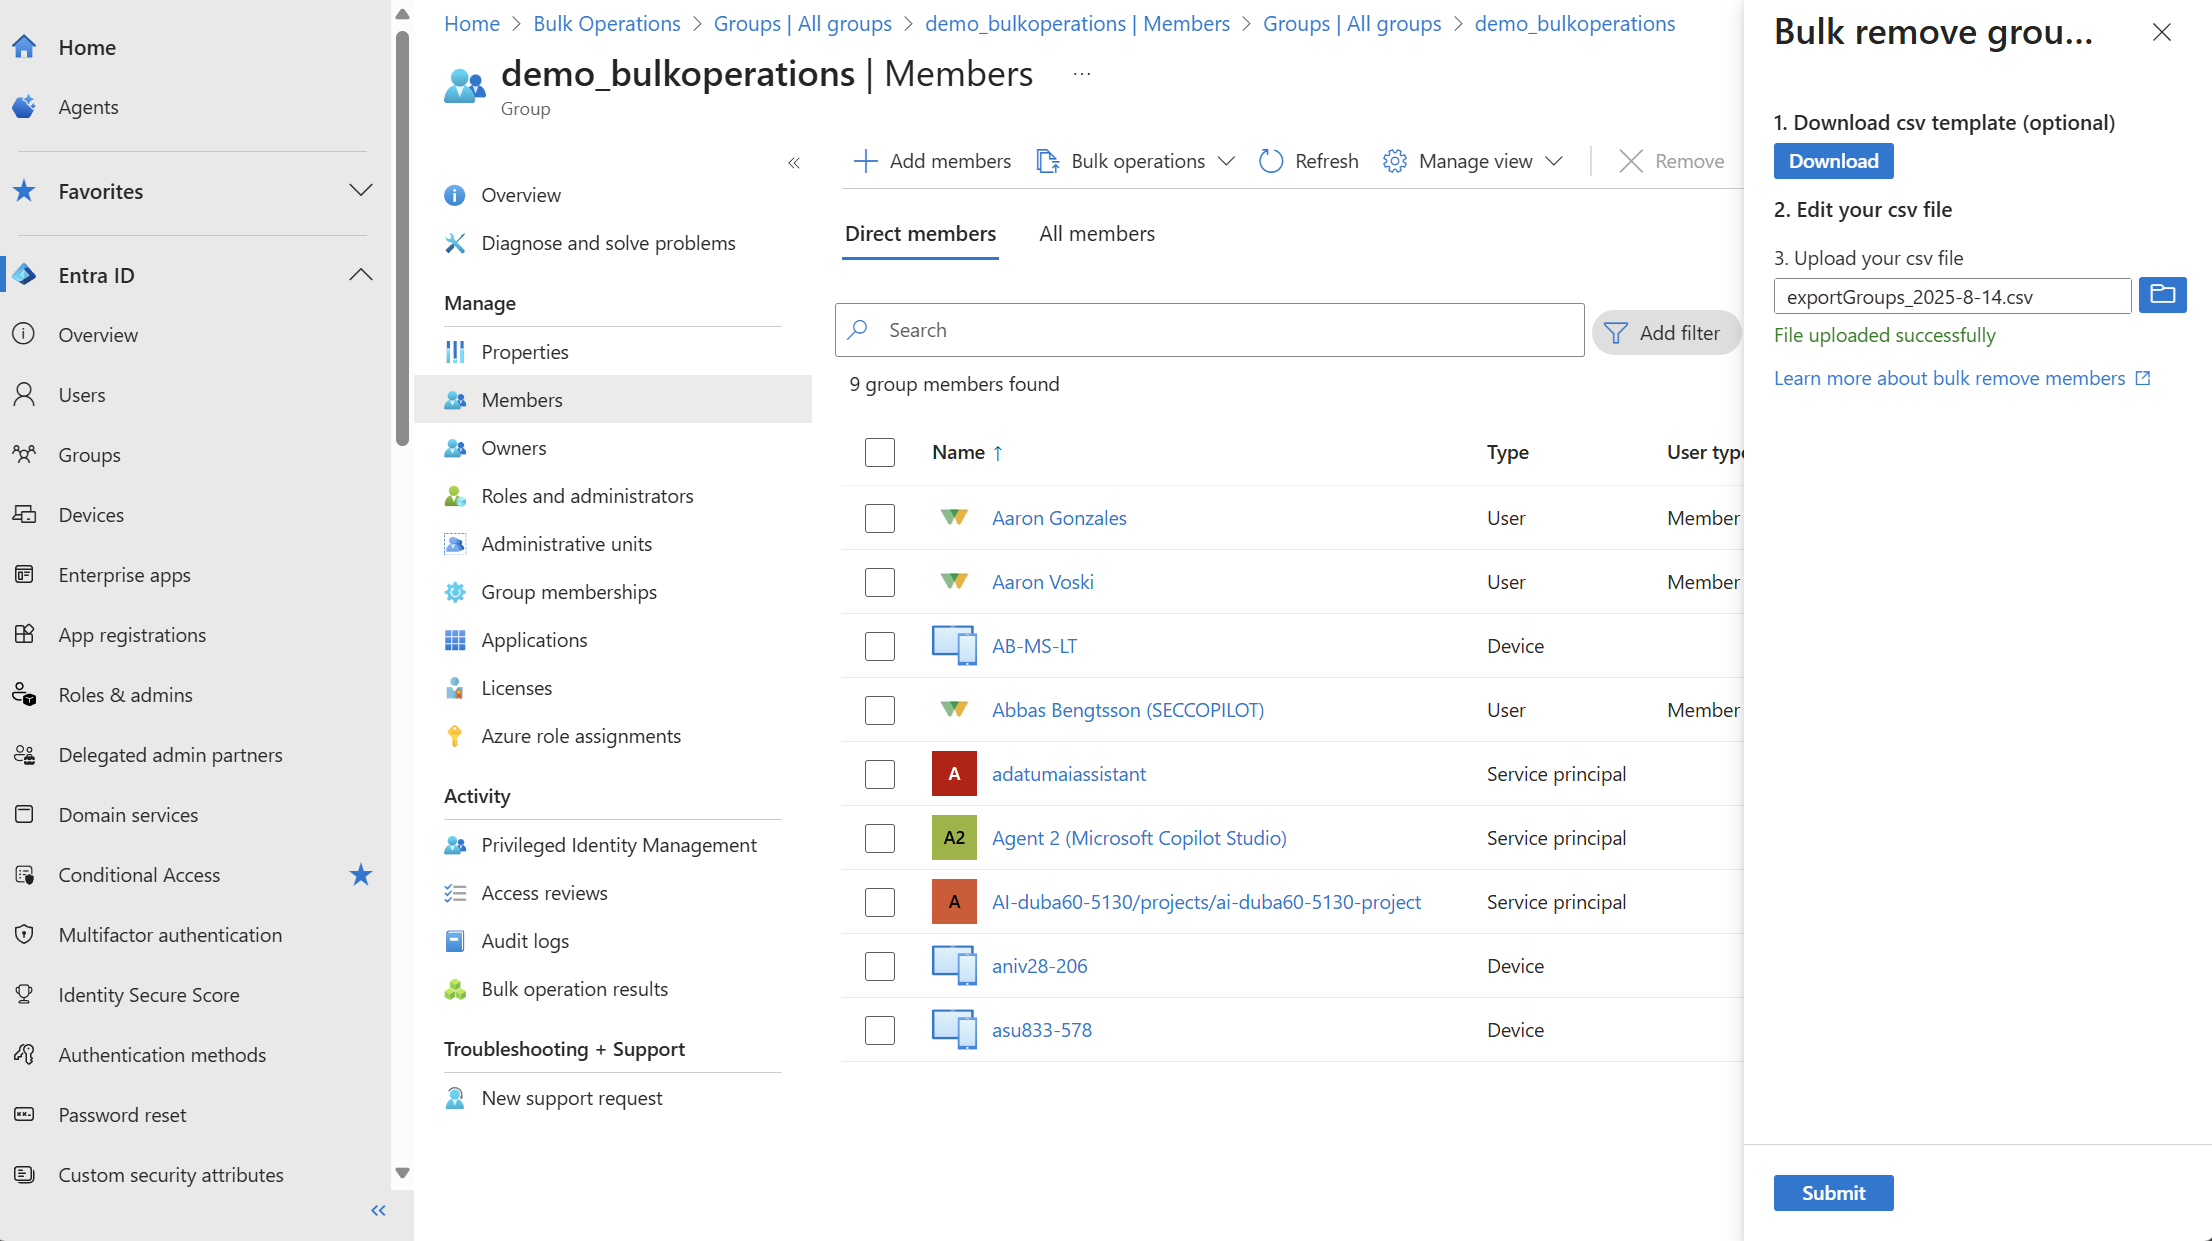This screenshot has height=1241, width=2212.
Task: Click the folder icon to browse csv files
Action: 2162,295
